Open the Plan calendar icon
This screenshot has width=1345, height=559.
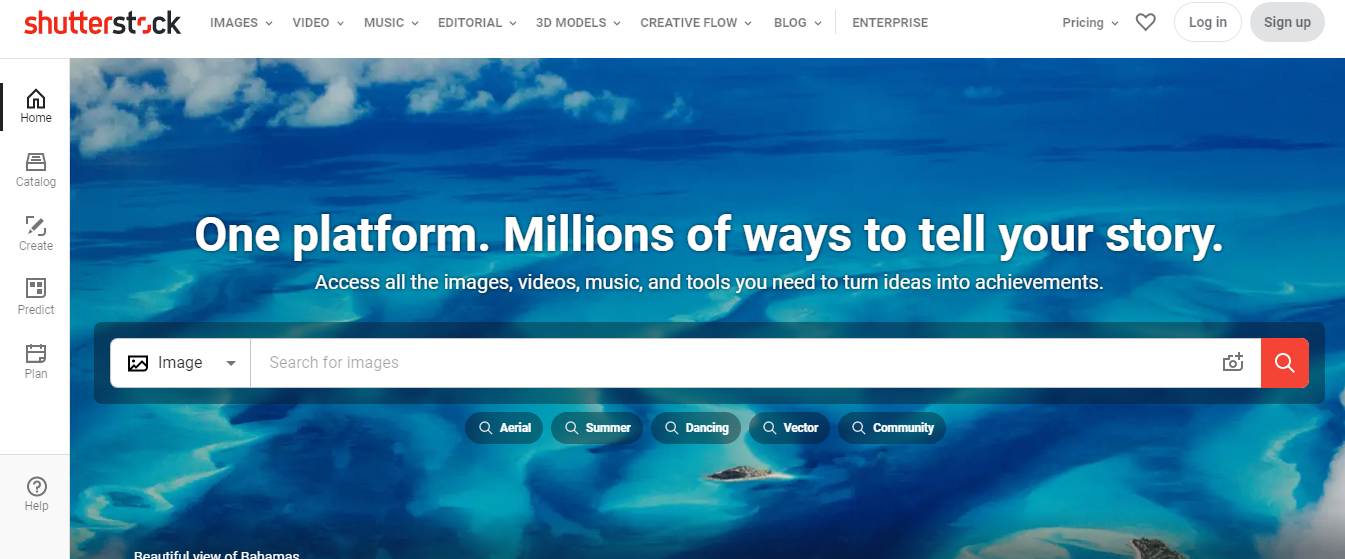pyautogui.click(x=36, y=353)
